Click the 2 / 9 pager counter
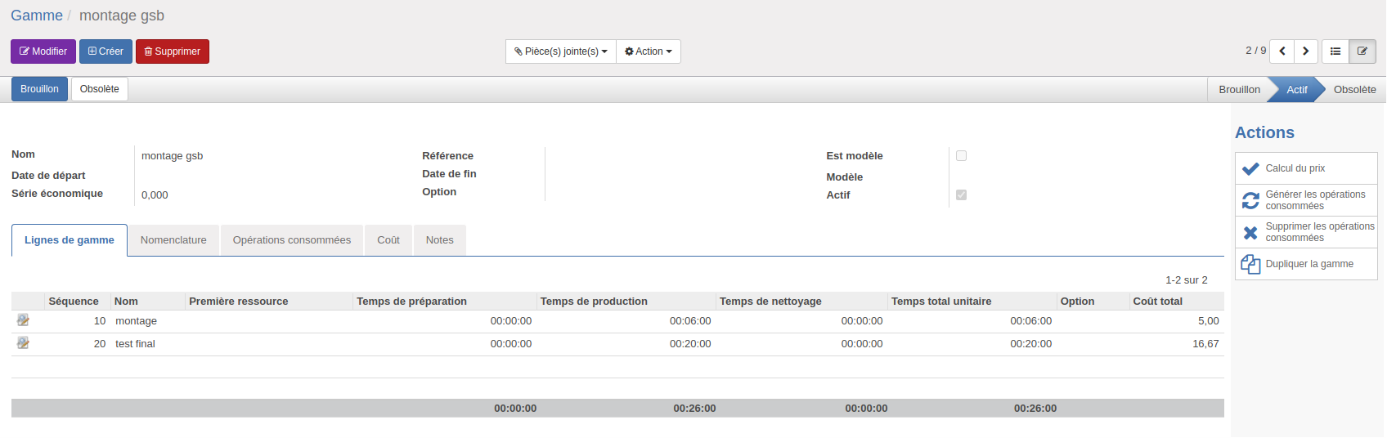The image size is (1387, 438). (1255, 51)
